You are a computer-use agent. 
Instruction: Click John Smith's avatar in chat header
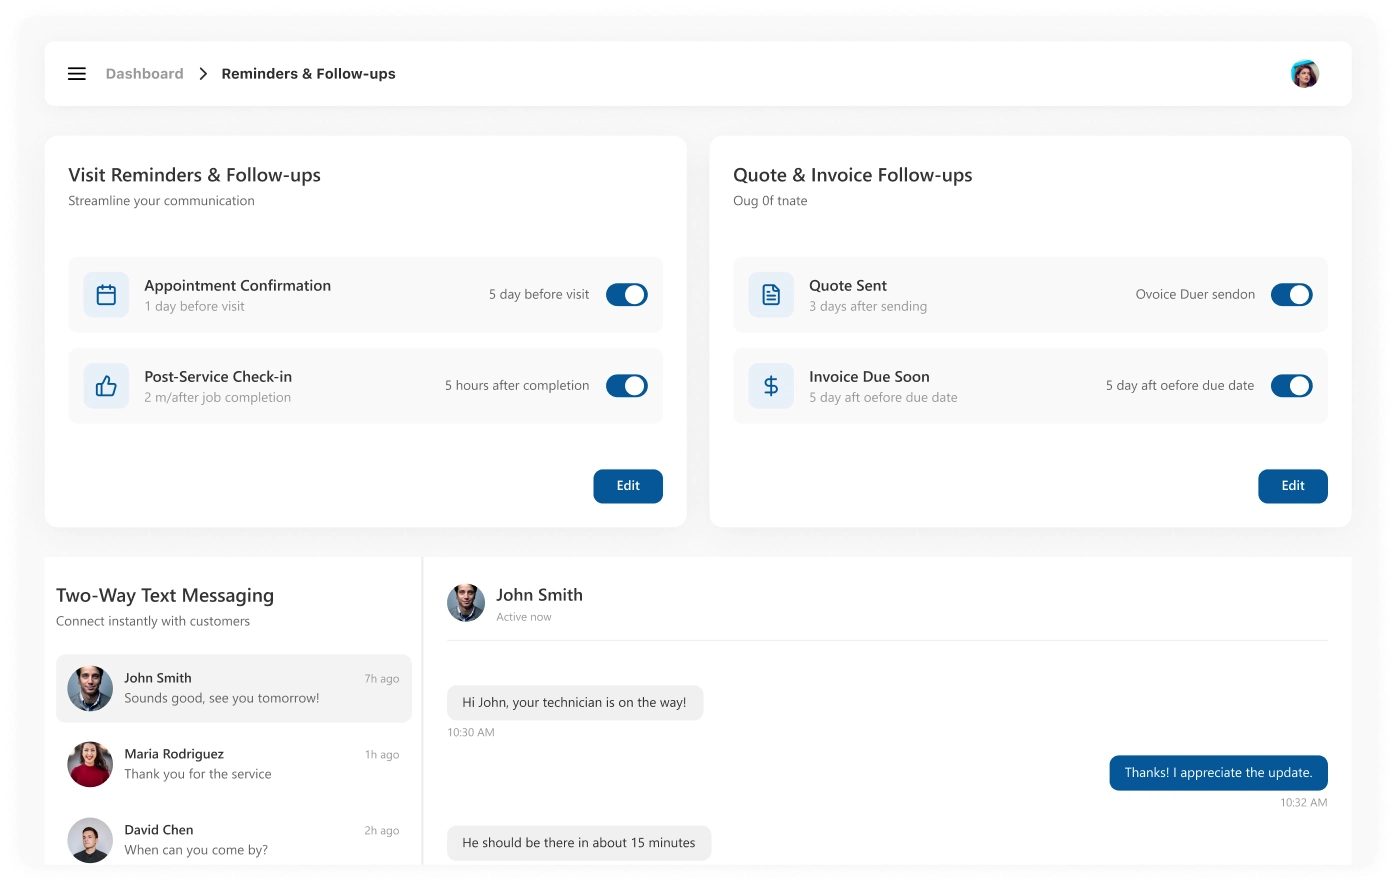click(x=466, y=603)
